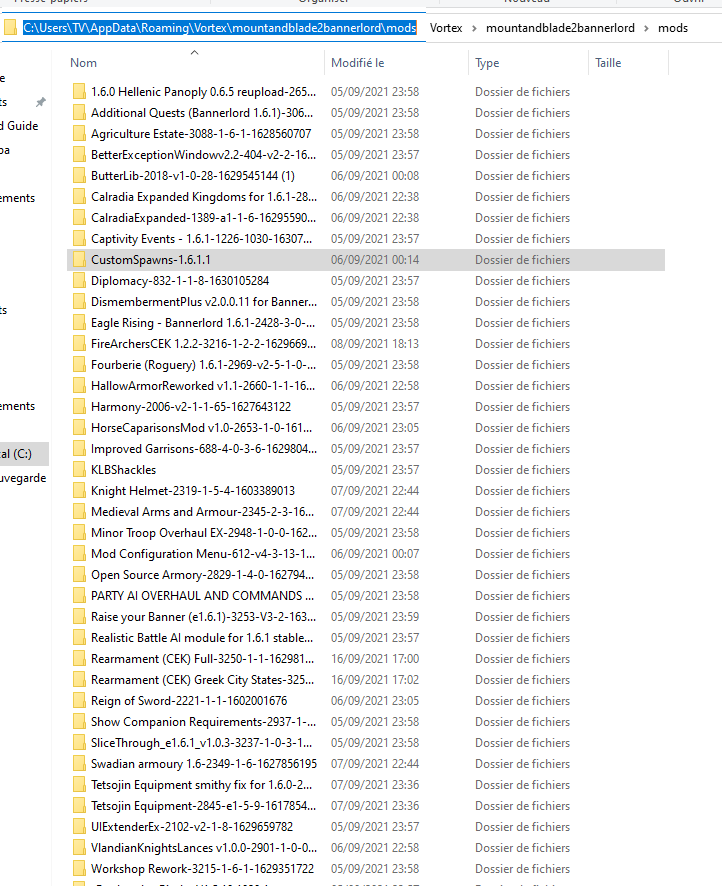
Task: Click BetterExceptionWindow folder icon
Action: click(79, 155)
